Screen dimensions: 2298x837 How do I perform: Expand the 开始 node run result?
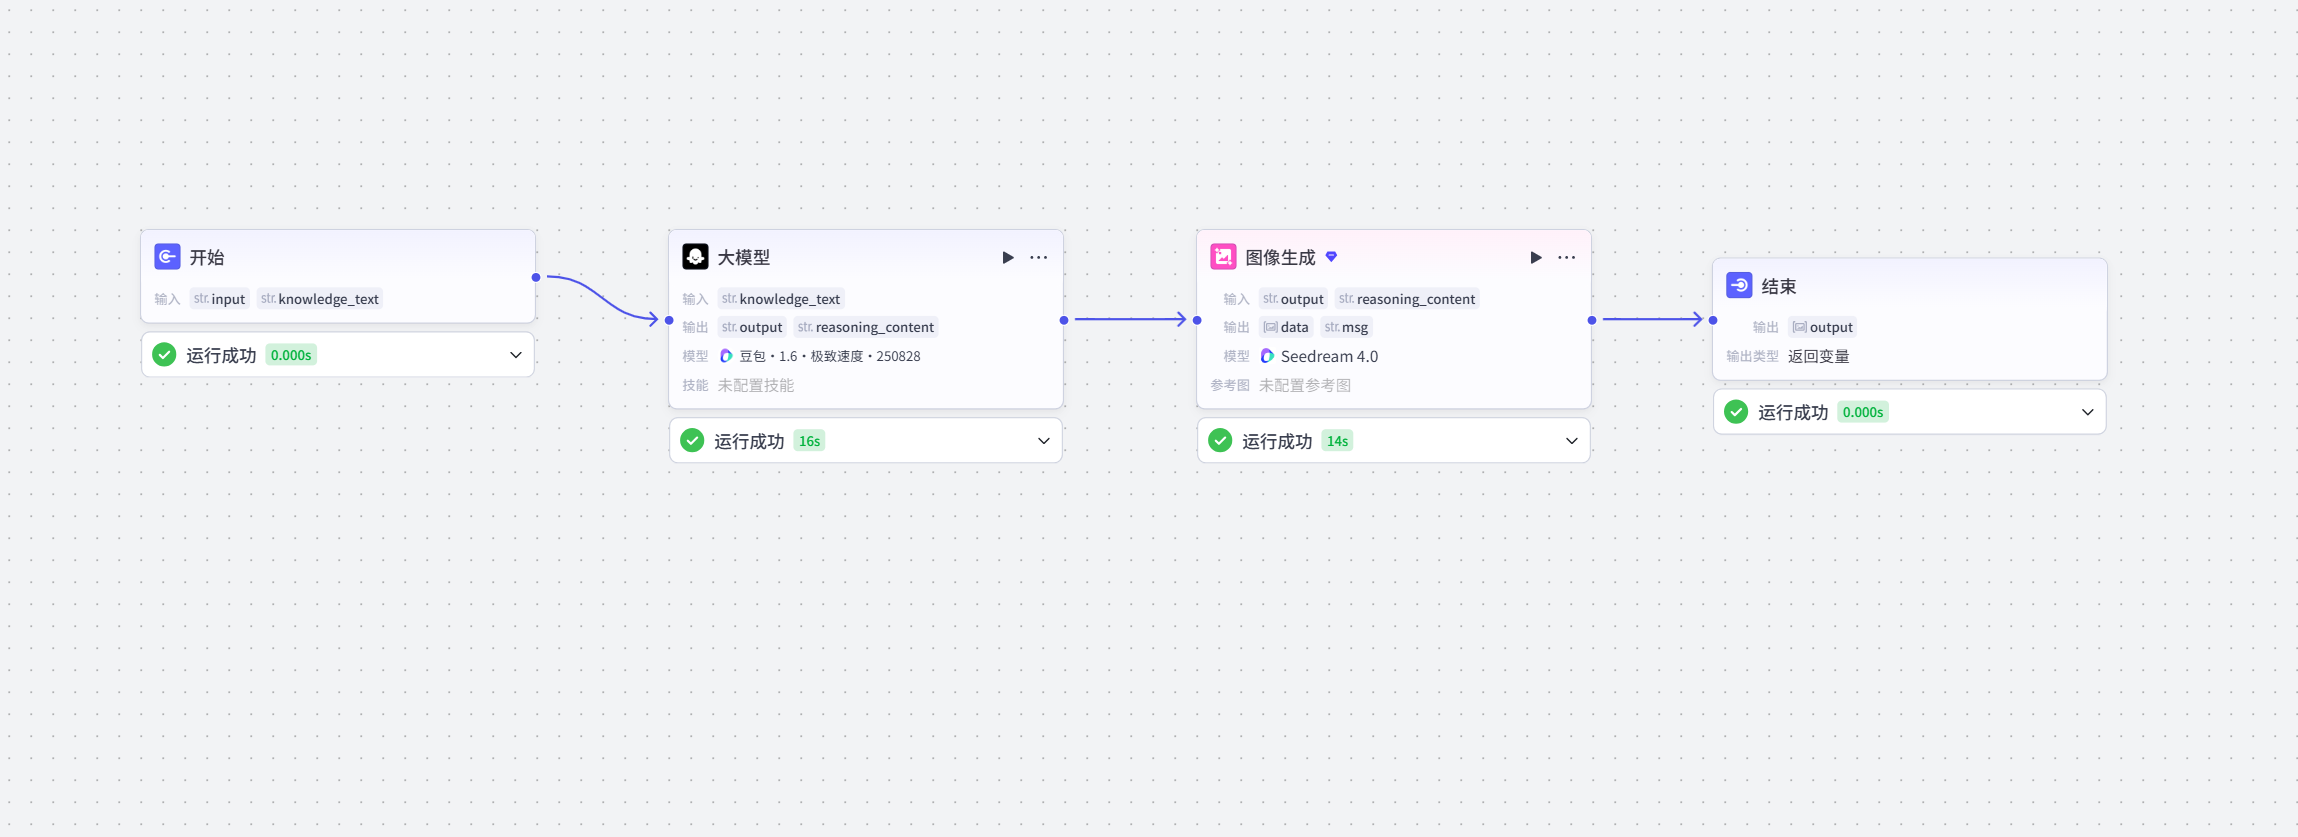pyautogui.click(x=516, y=355)
